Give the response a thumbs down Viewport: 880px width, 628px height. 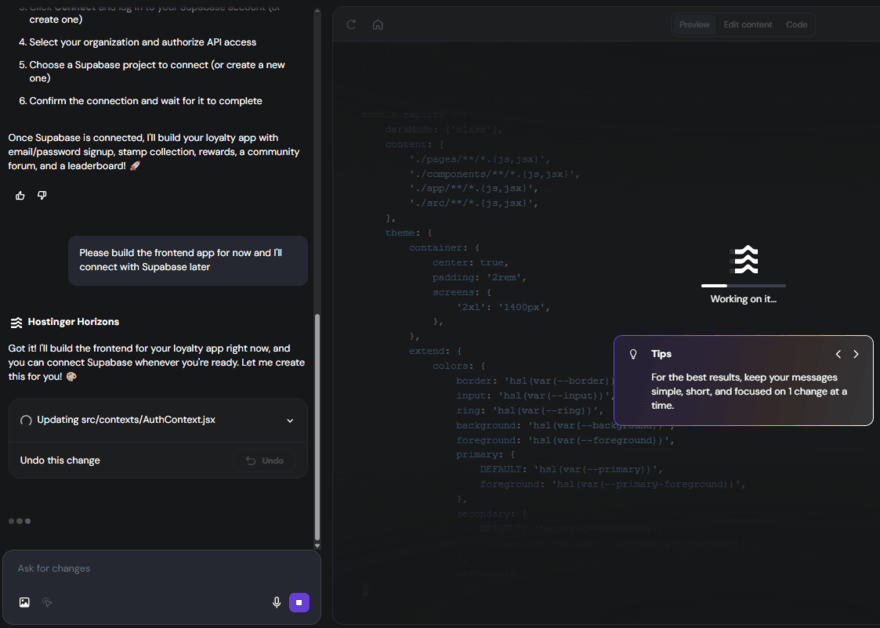coord(43,195)
